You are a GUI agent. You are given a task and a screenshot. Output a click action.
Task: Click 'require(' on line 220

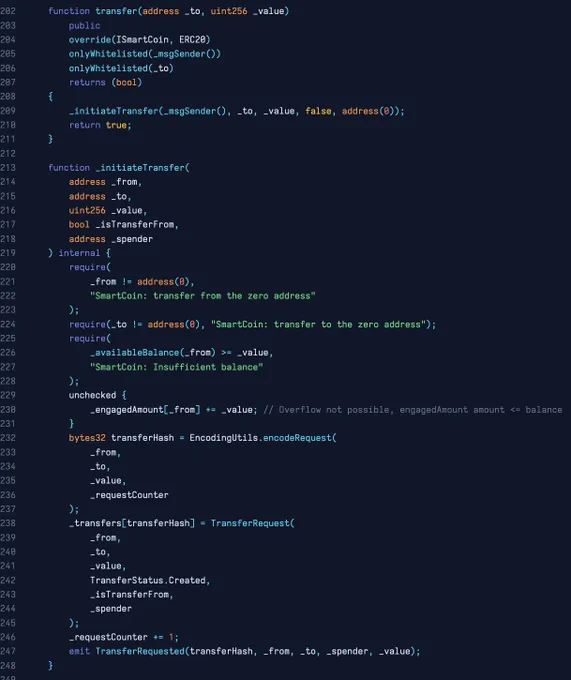click(90, 268)
